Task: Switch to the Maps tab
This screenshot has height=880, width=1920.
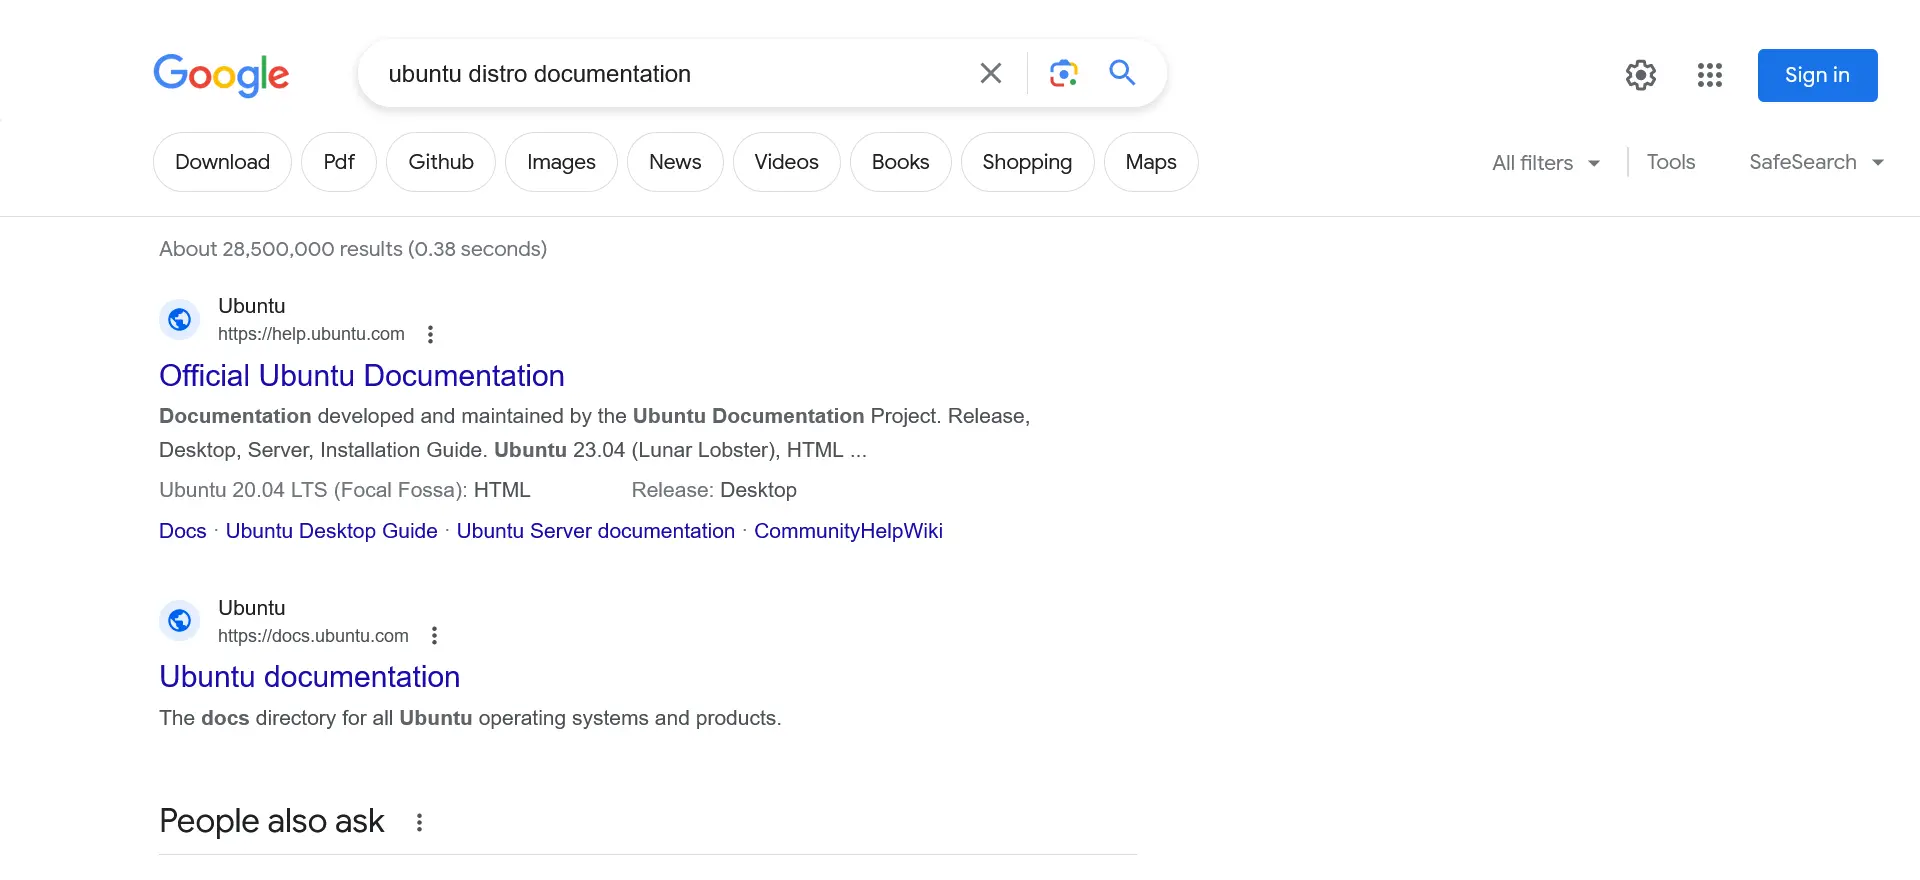Action: click(1151, 162)
